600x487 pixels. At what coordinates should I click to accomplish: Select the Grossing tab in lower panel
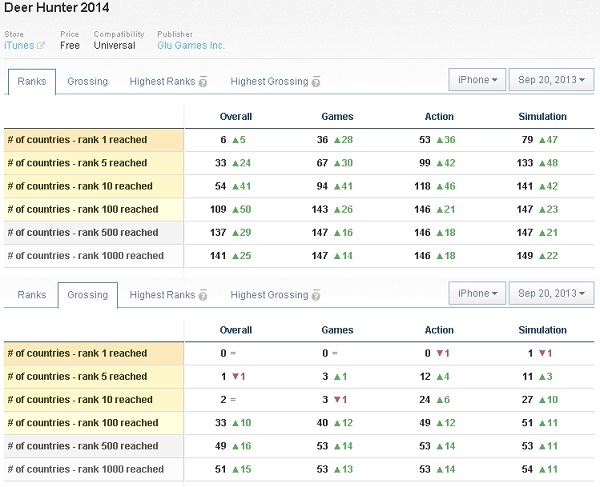tap(88, 295)
